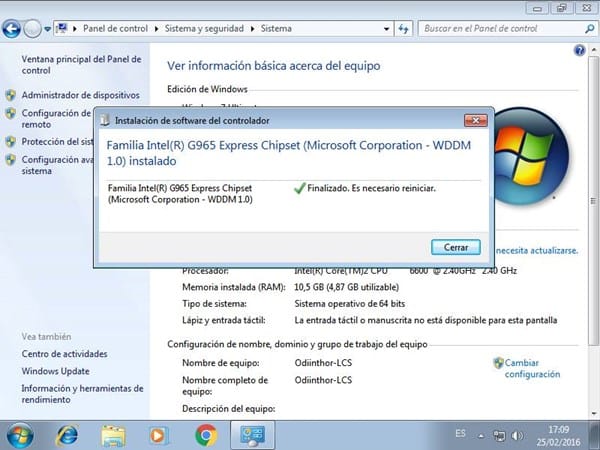The height and width of the screenshot is (450, 600).
Task: Click Control Panel taskbar button
Action: click(x=253, y=435)
